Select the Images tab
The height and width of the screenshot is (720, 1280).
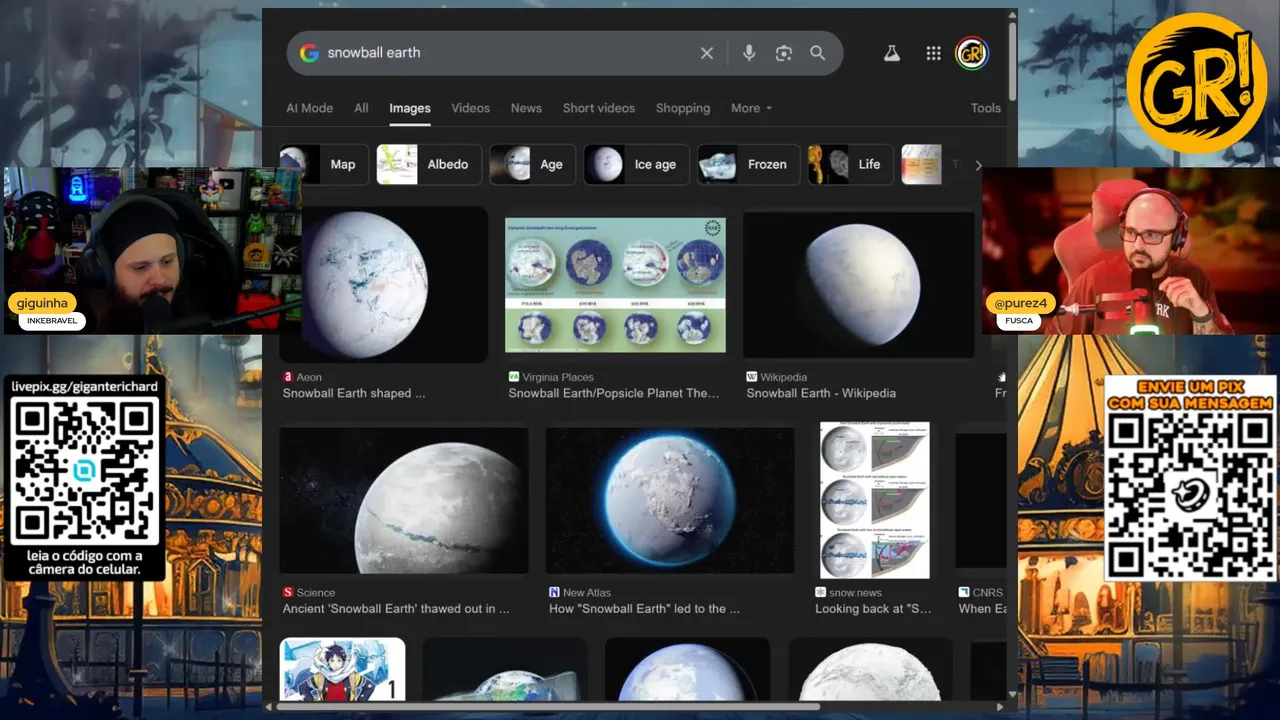click(x=410, y=108)
